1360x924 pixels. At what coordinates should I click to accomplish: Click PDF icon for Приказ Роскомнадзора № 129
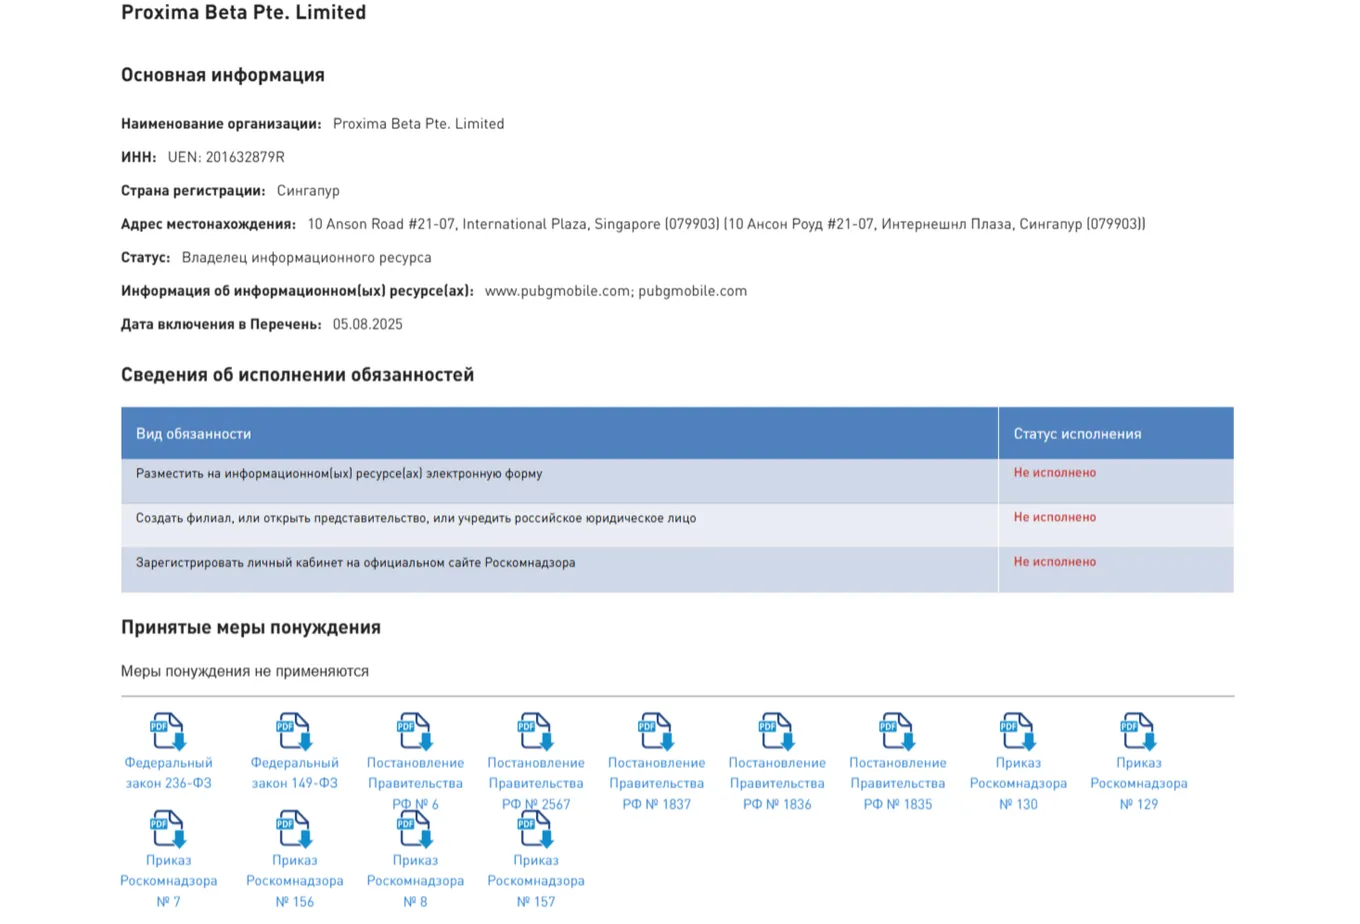coord(1138,731)
